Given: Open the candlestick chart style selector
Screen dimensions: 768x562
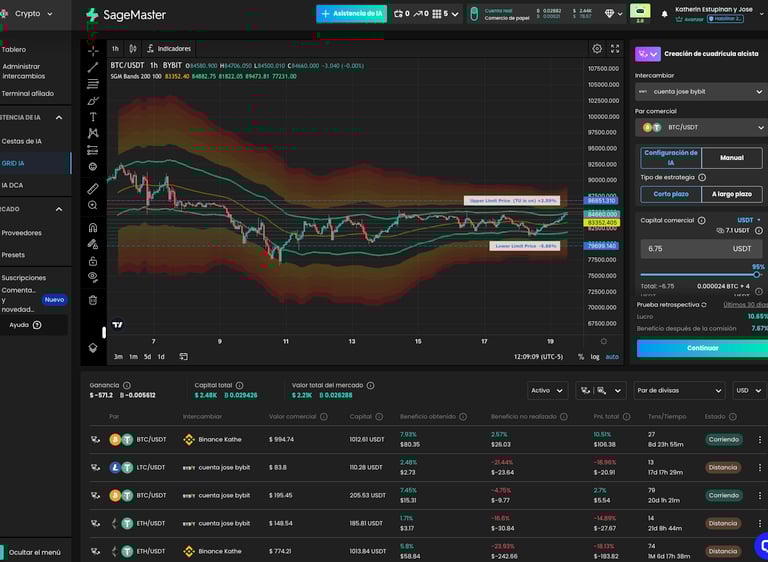Looking at the screenshot, I should tap(133, 49).
